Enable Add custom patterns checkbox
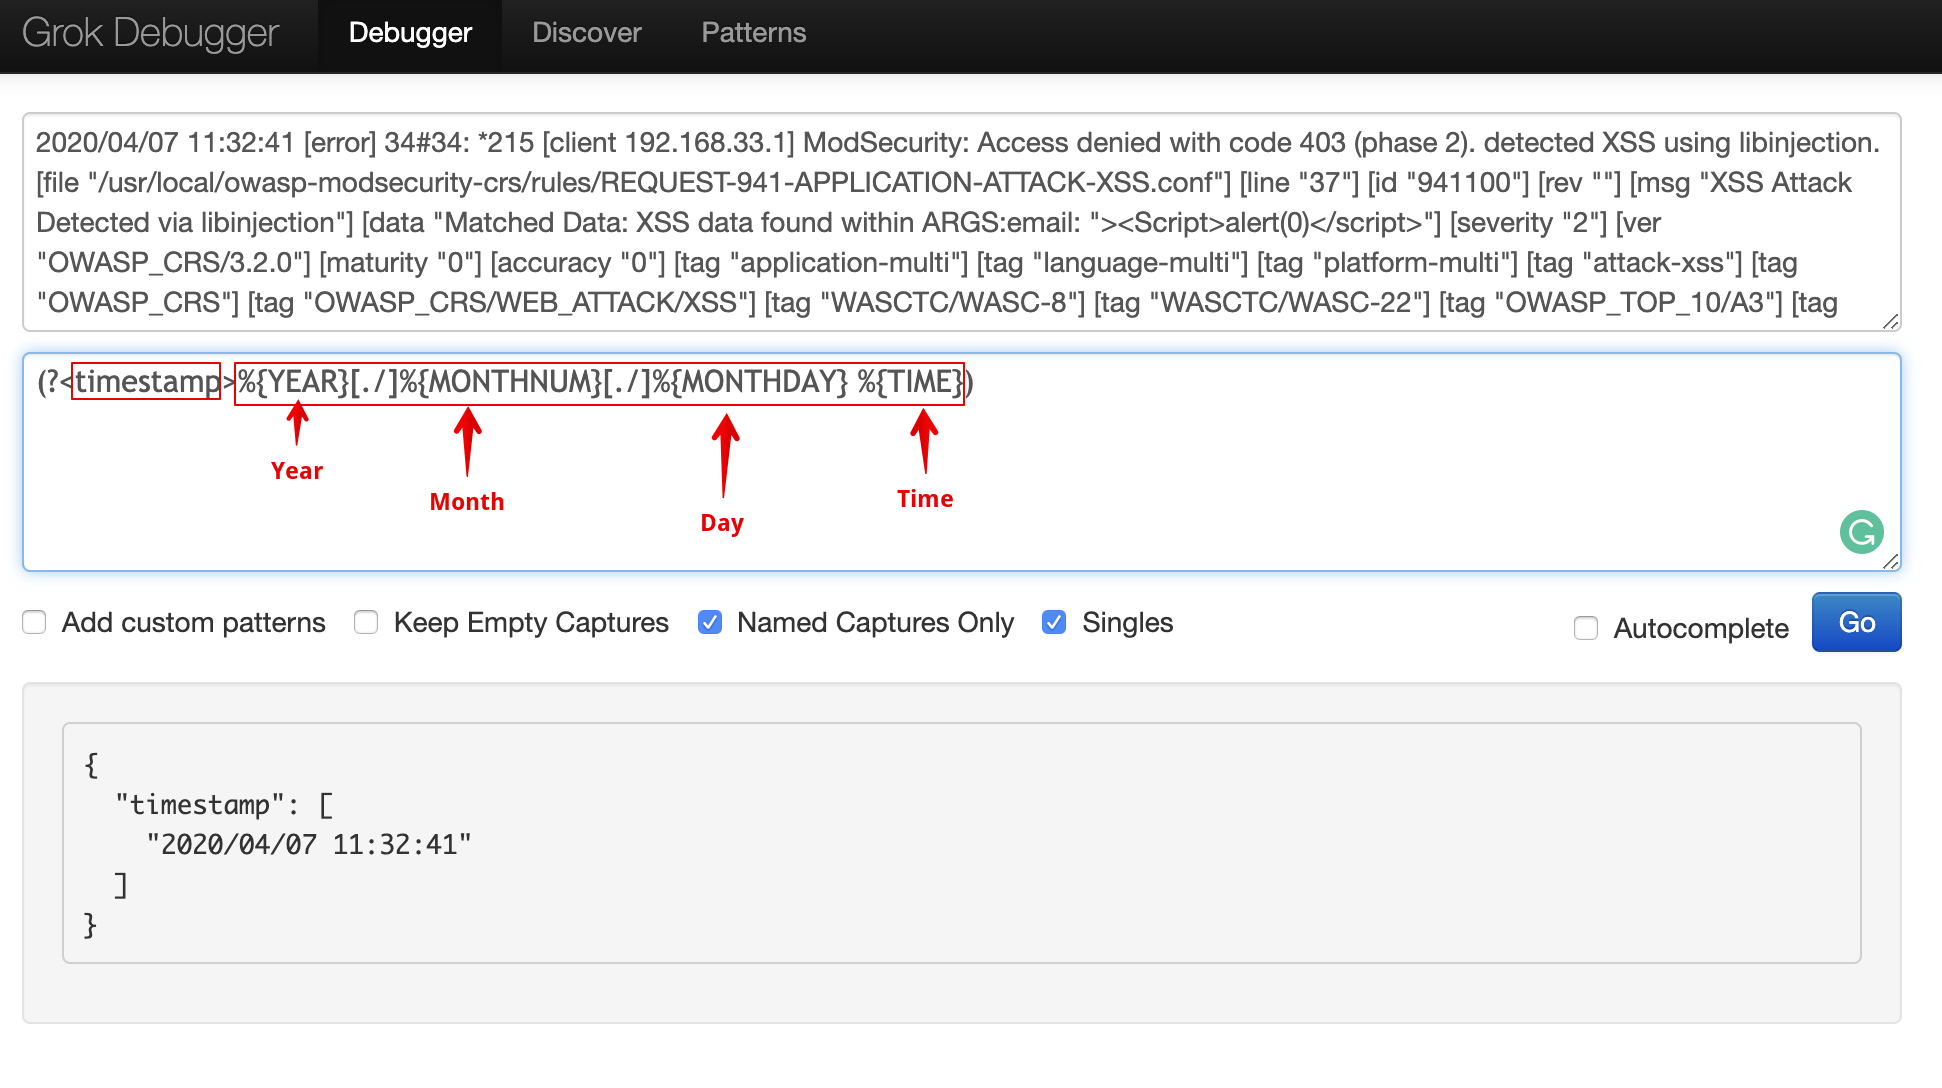 (35, 623)
